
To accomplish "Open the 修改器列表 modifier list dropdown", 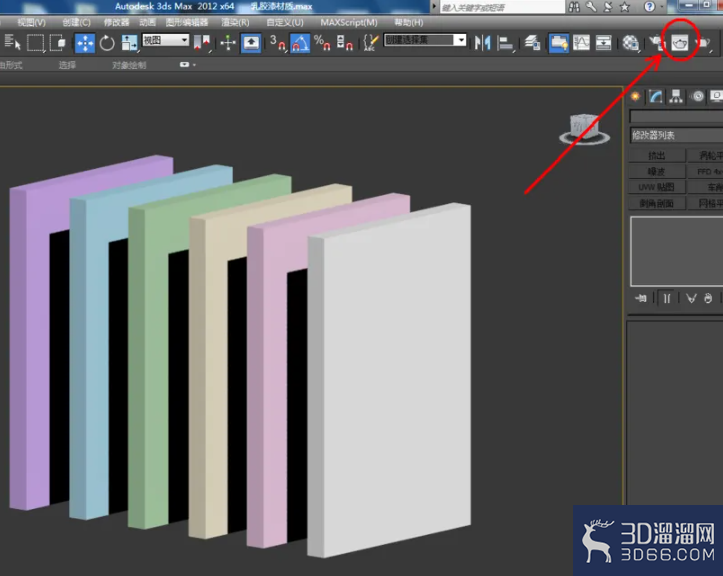I will 676,135.
